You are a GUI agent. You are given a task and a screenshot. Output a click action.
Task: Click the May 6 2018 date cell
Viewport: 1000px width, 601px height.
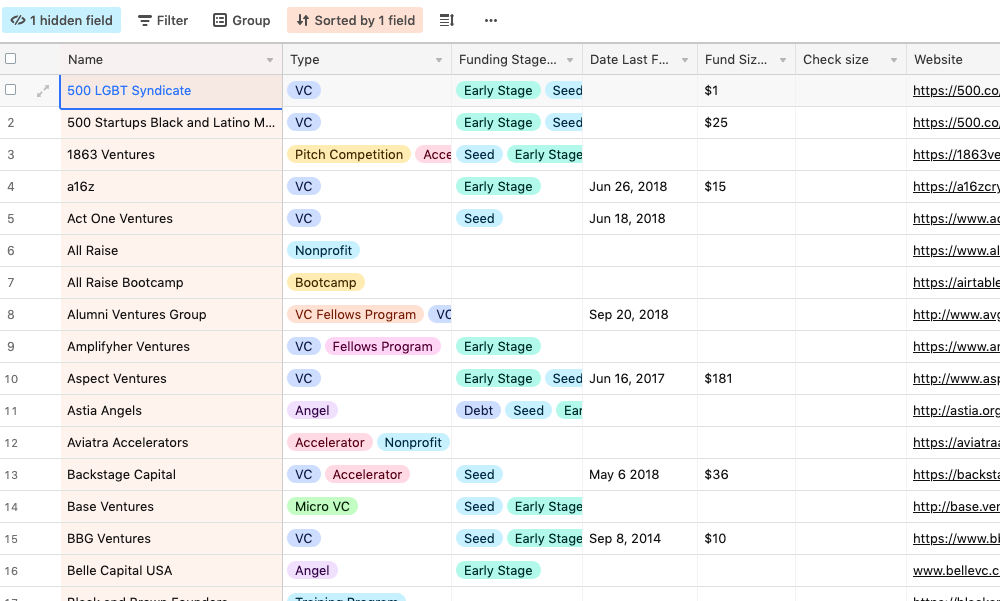(640, 475)
